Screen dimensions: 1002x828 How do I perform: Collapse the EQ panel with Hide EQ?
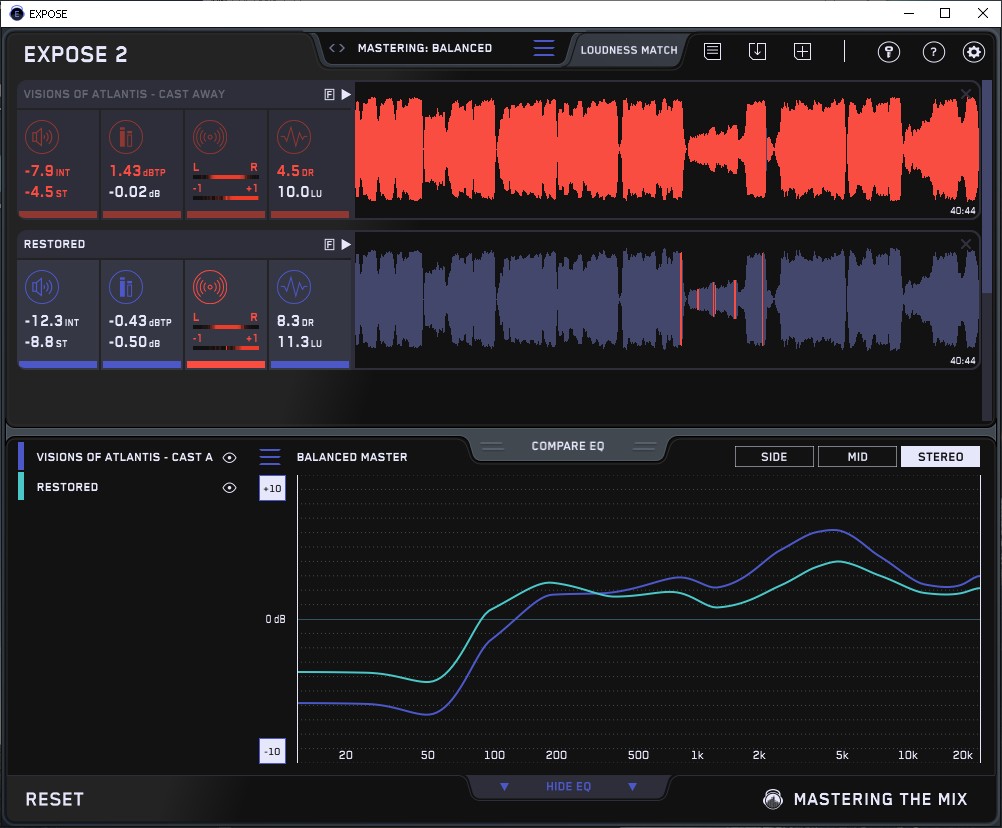(x=568, y=786)
